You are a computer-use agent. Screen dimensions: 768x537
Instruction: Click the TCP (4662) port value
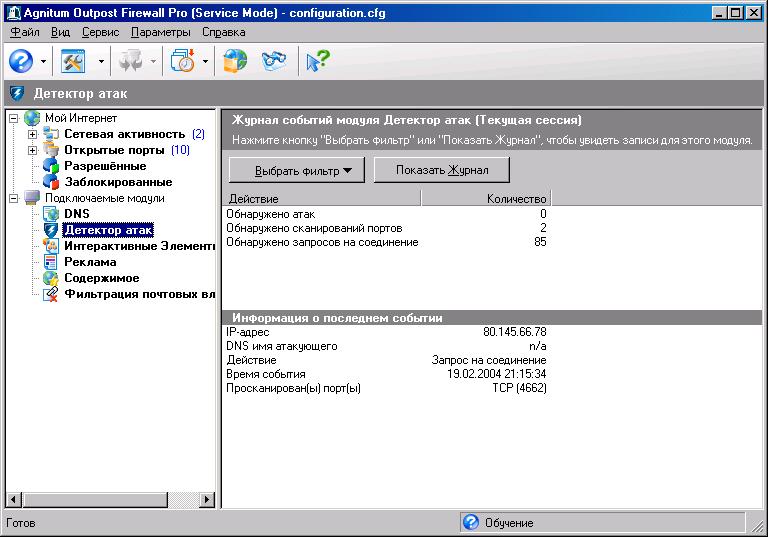coord(519,388)
